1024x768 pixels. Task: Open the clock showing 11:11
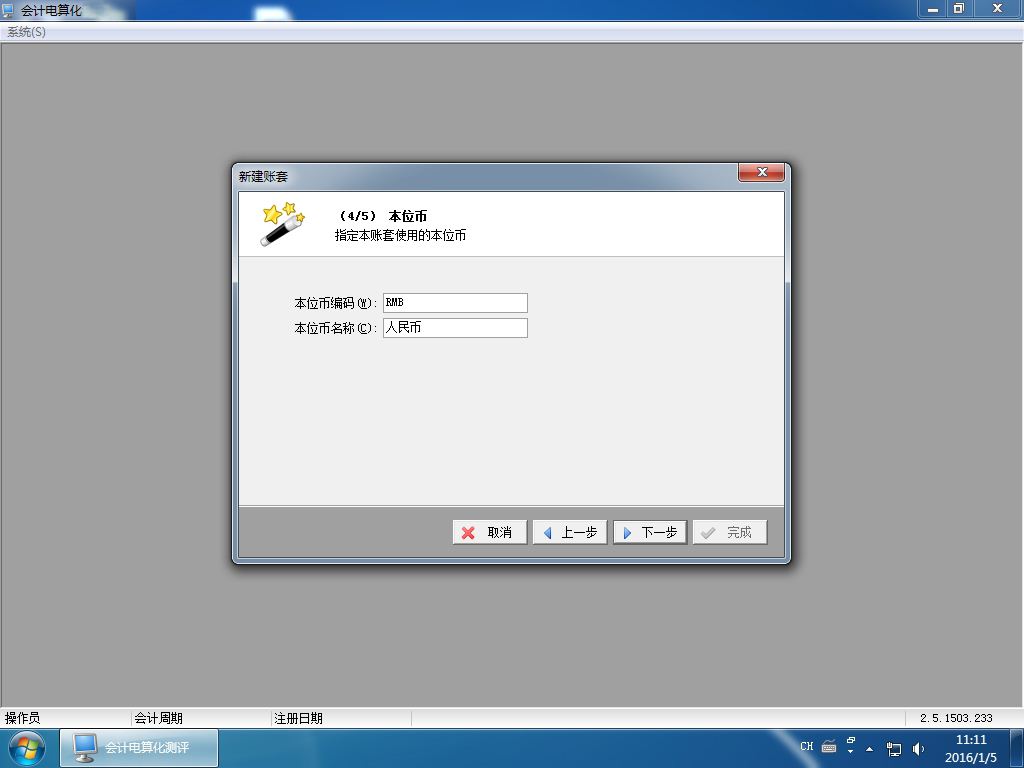970,748
